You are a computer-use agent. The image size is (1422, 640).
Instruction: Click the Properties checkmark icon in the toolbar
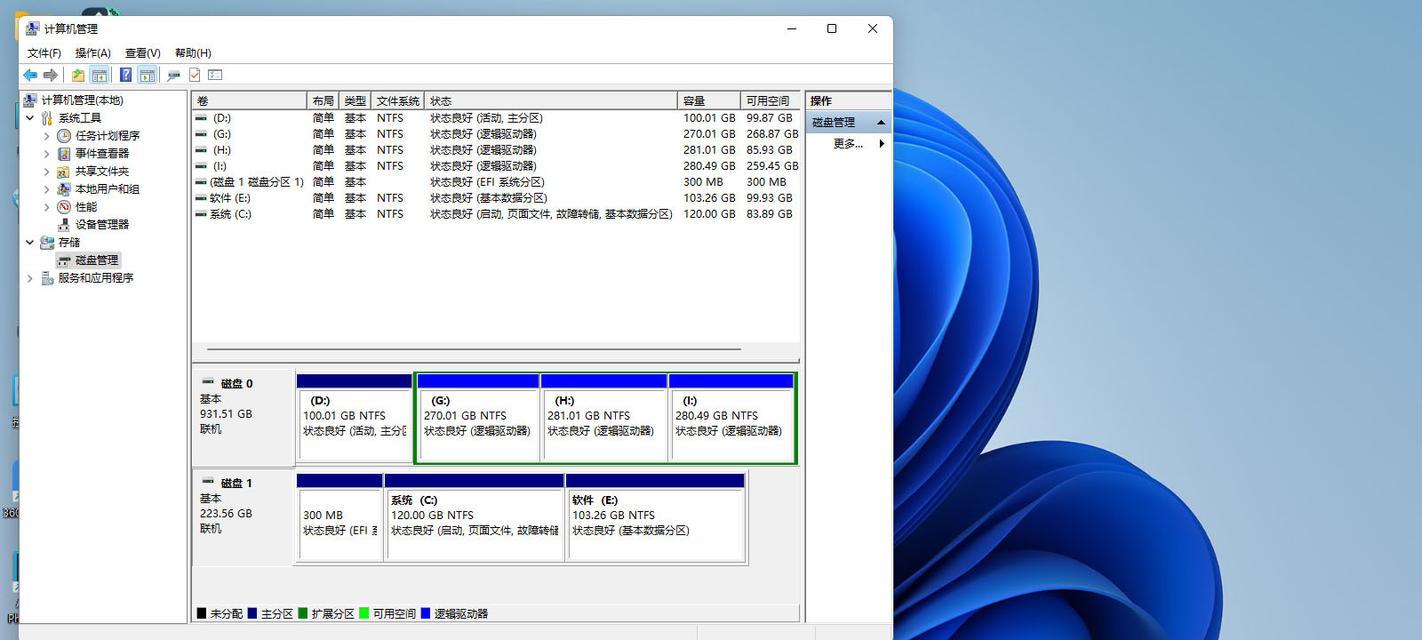point(195,75)
